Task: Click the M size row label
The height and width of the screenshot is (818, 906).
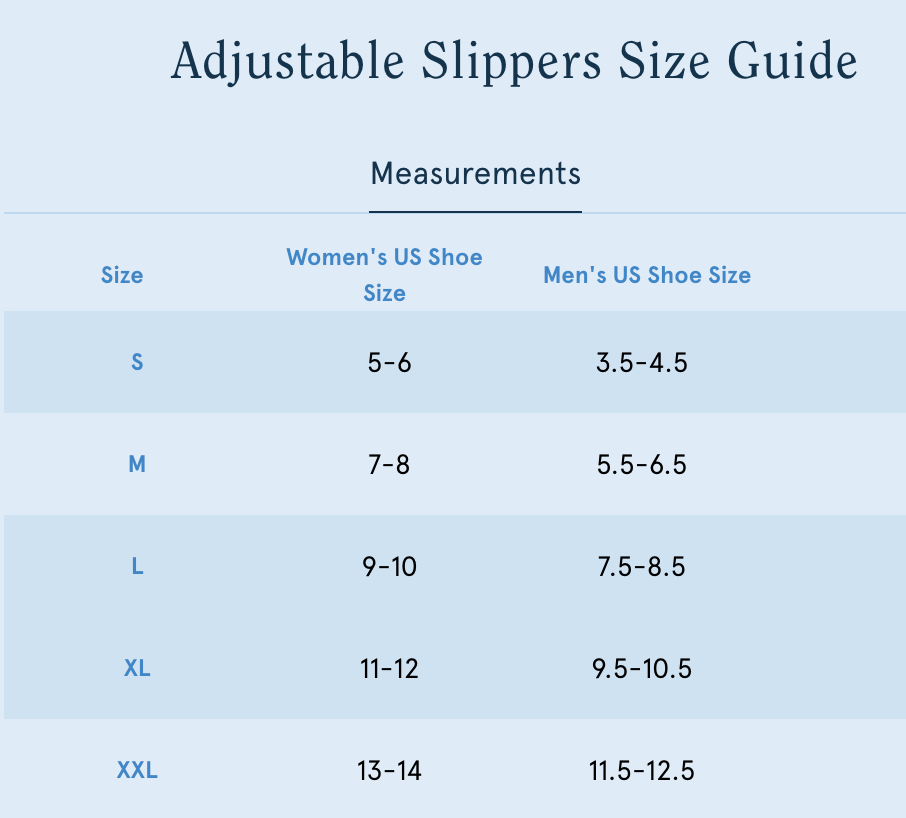Action: click(x=137, y=464)
